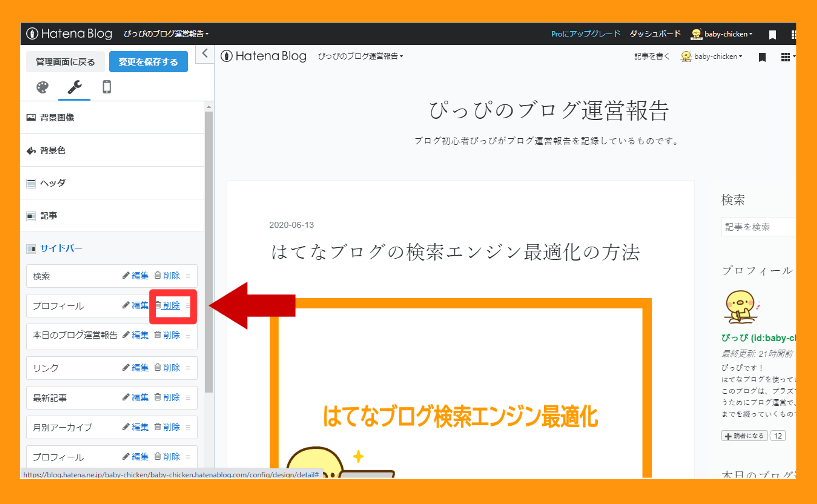
Task: Save changes with 変更を保存する button
Action: [148, 62]
